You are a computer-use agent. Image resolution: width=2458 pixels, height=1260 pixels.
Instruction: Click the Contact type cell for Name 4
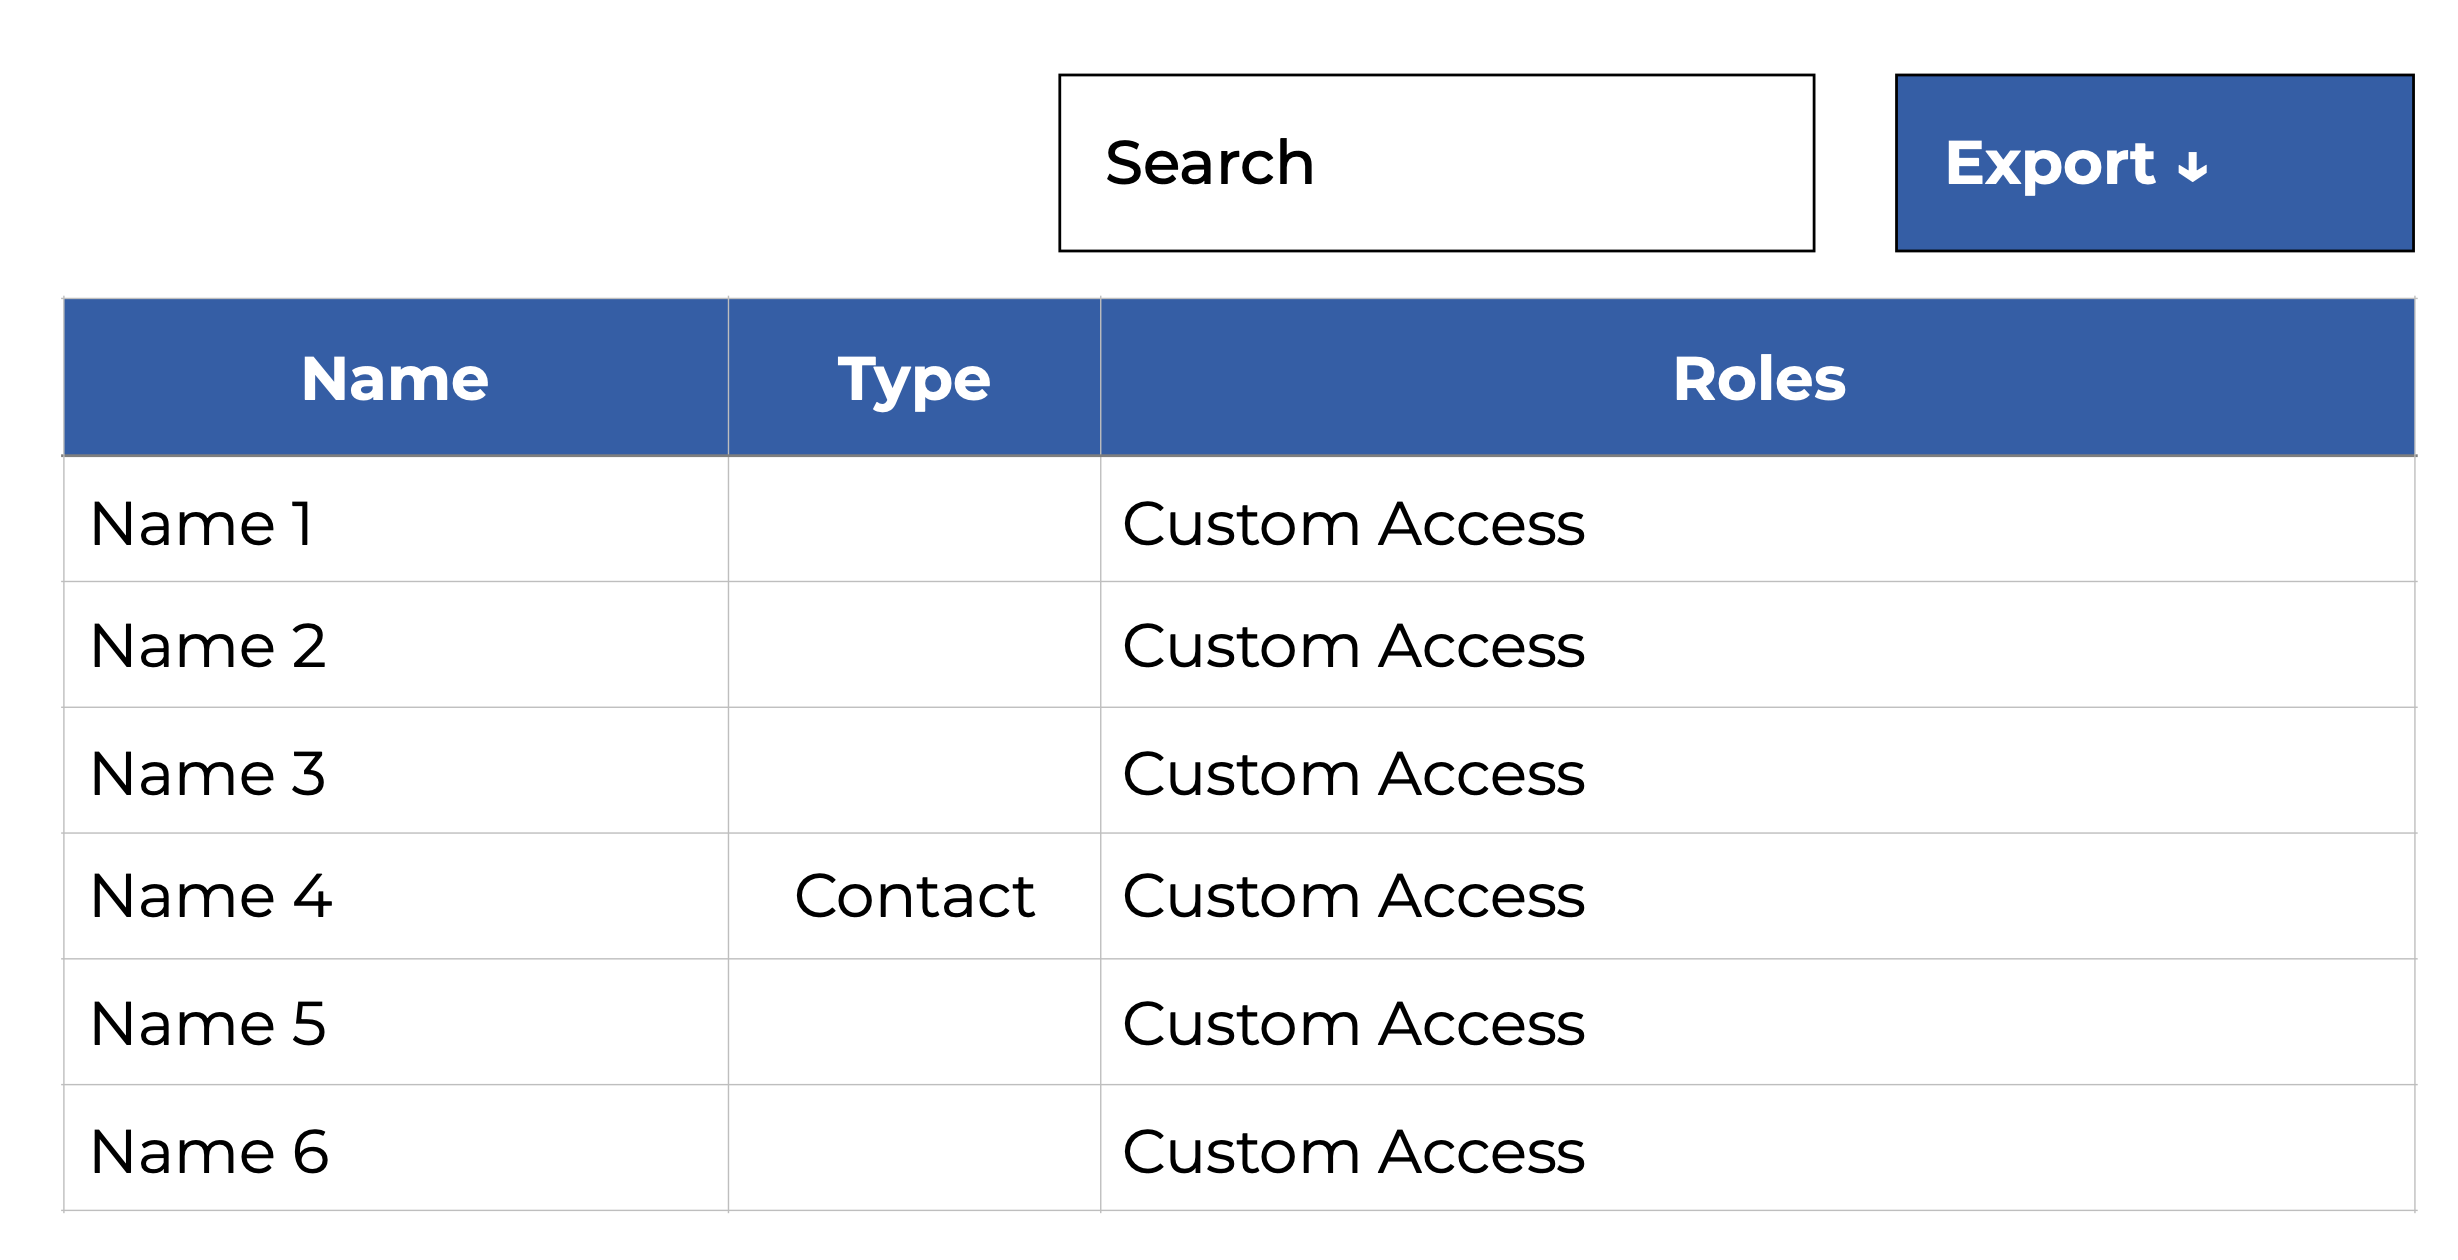914,896
